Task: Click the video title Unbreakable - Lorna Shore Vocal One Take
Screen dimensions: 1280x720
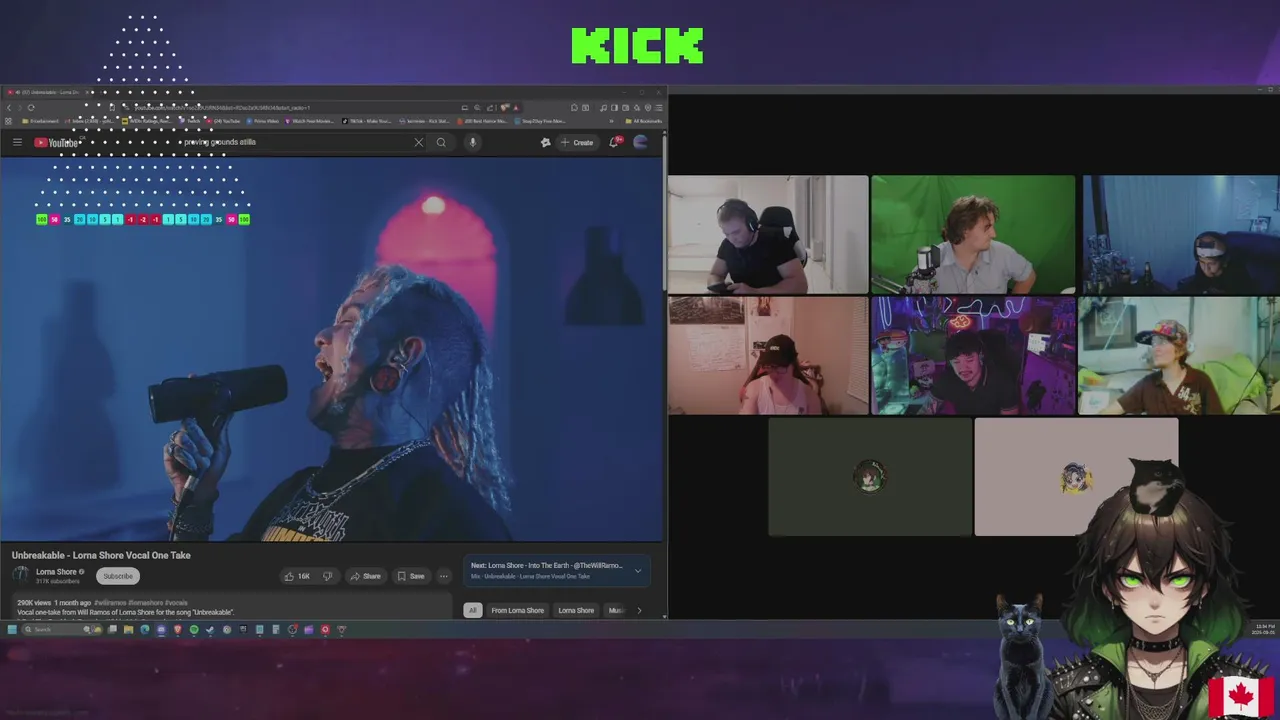Action: [x=101, y=555]
